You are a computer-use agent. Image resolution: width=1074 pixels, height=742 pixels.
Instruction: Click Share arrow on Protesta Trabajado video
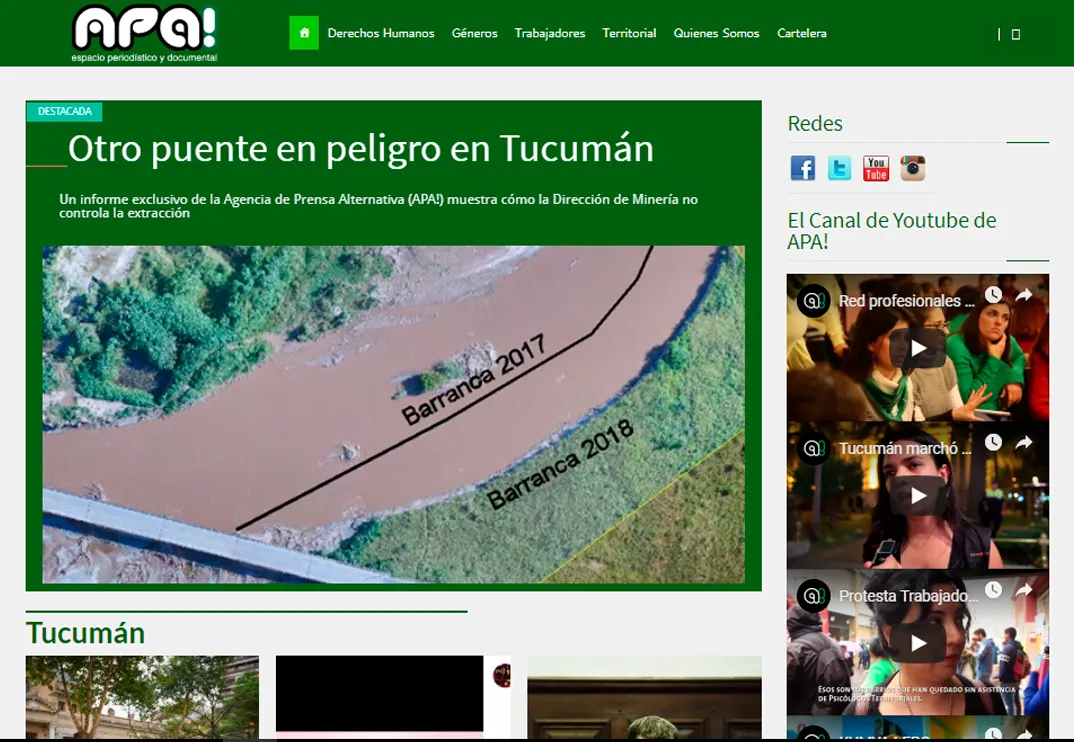point(1023,590)
